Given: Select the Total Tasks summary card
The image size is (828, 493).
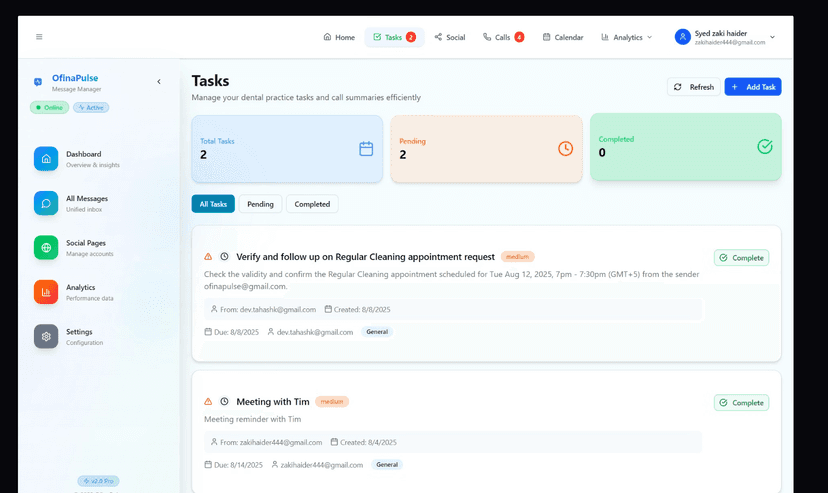Looking at the screenshot, I should [287, 149].
